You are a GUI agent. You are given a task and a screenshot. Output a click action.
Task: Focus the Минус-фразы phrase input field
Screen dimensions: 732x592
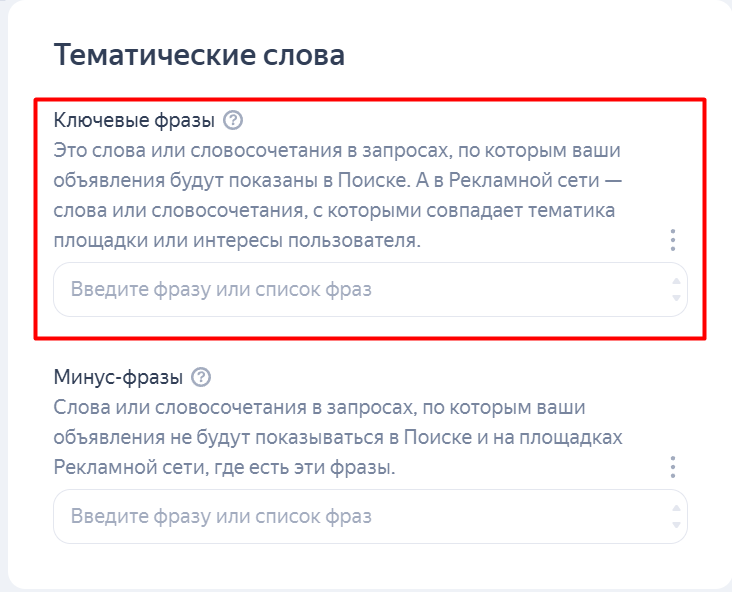click(x=370, y=516)
